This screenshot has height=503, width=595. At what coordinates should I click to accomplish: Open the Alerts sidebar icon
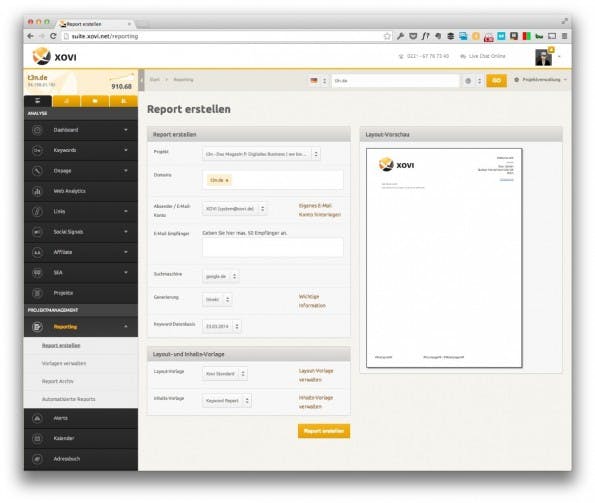pyautogui.click(x=37, y=418)
